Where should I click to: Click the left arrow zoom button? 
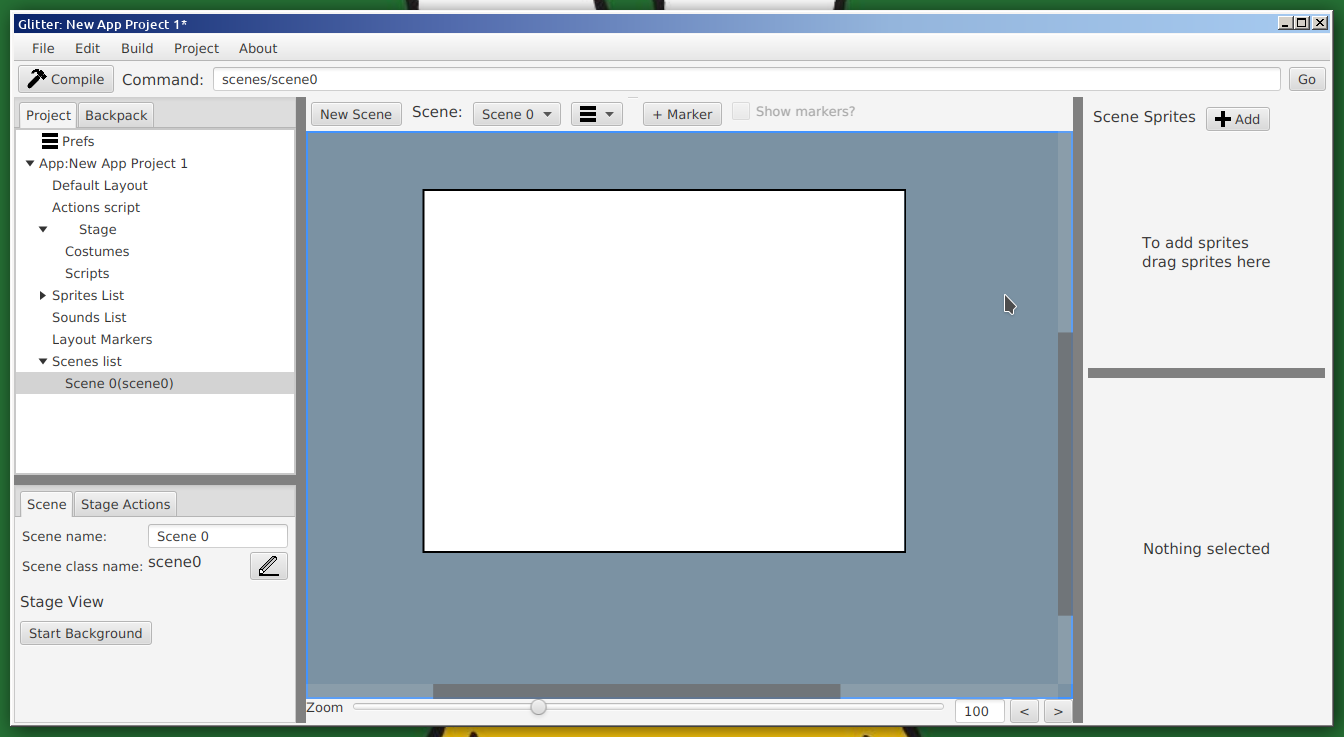(1024, 711)
